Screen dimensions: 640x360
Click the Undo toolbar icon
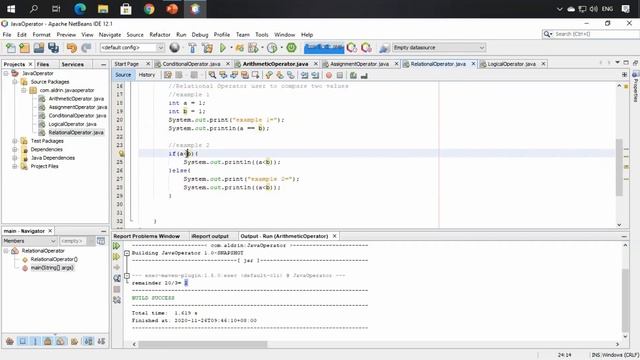click(x=72, y=48)
